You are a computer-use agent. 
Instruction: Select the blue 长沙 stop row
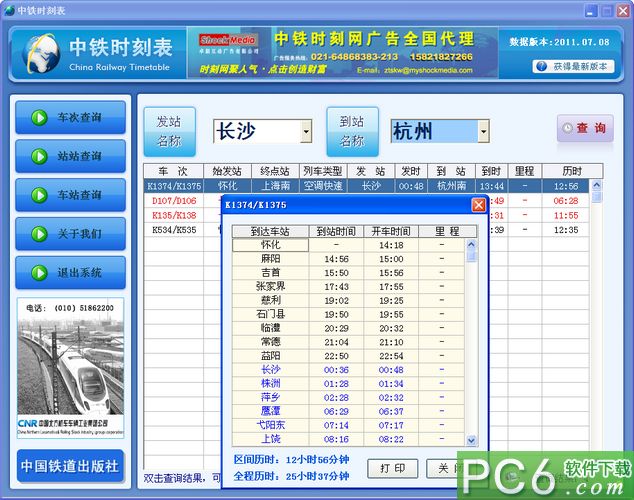point(349,369)
